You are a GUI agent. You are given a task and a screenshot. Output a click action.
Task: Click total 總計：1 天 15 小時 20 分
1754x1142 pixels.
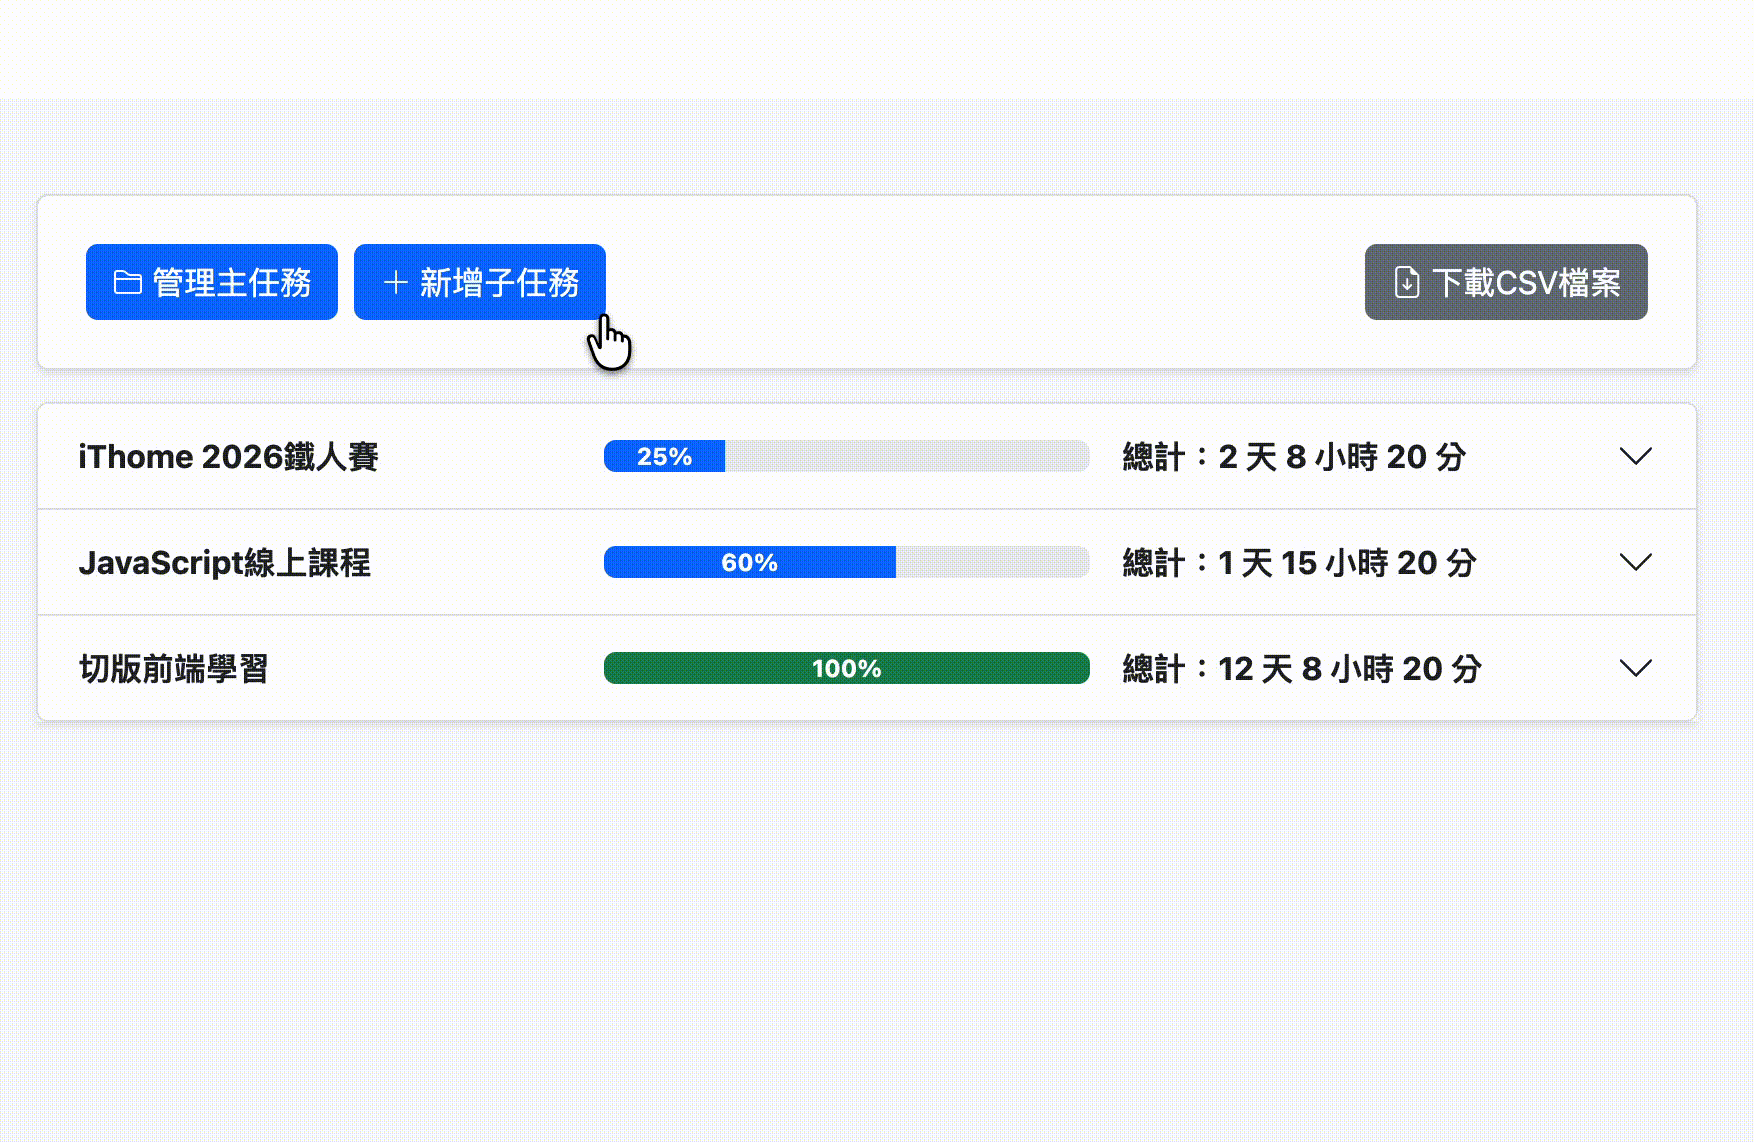[x=1300, y=563]
